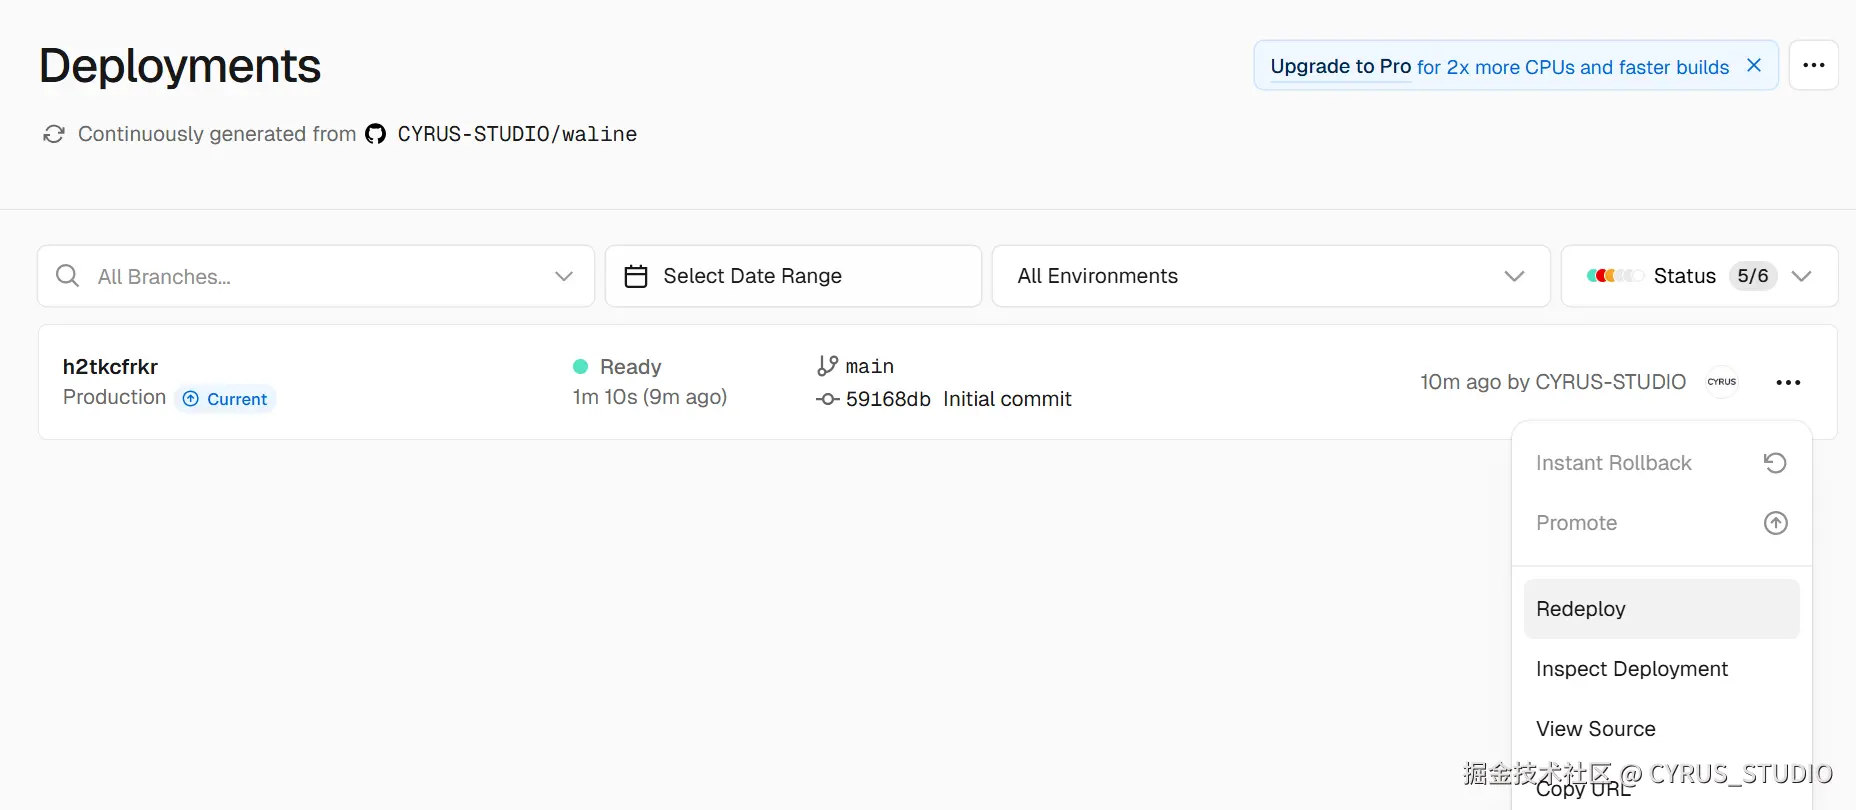Click the main branch name
This screenshot has height=810, width=1856.
[870, 367]
